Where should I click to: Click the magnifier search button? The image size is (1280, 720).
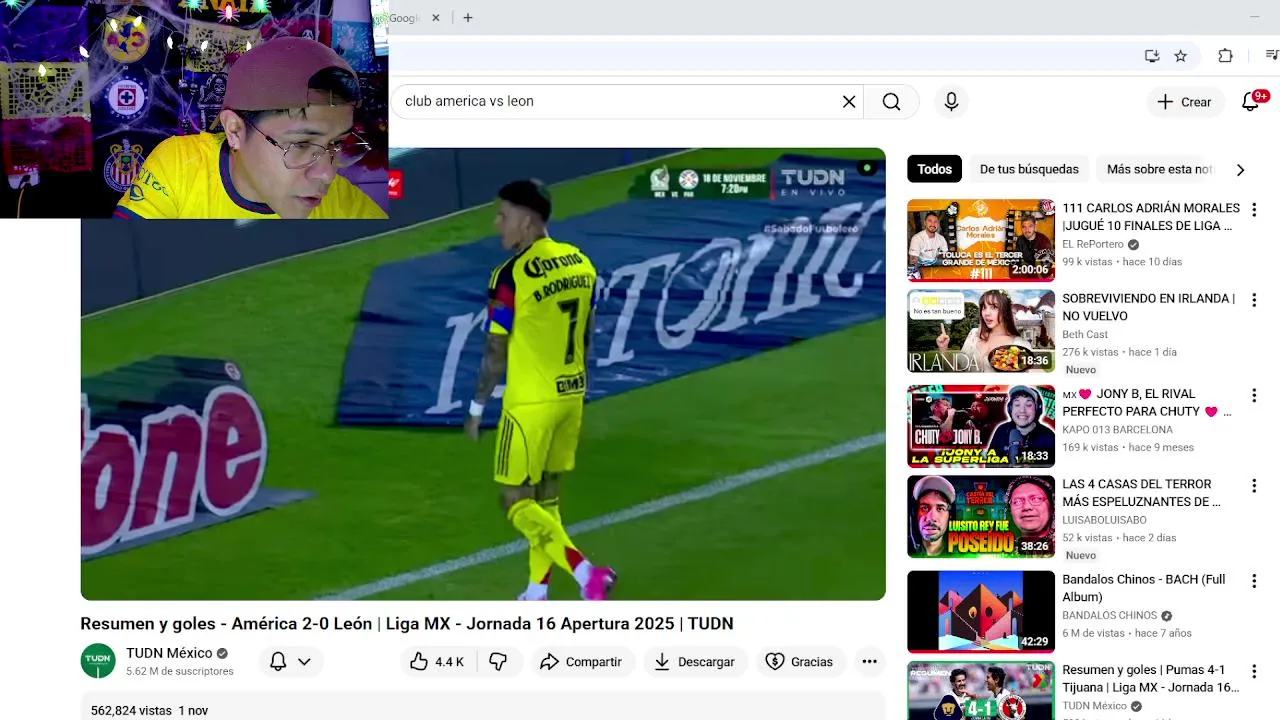pos(891,102)
